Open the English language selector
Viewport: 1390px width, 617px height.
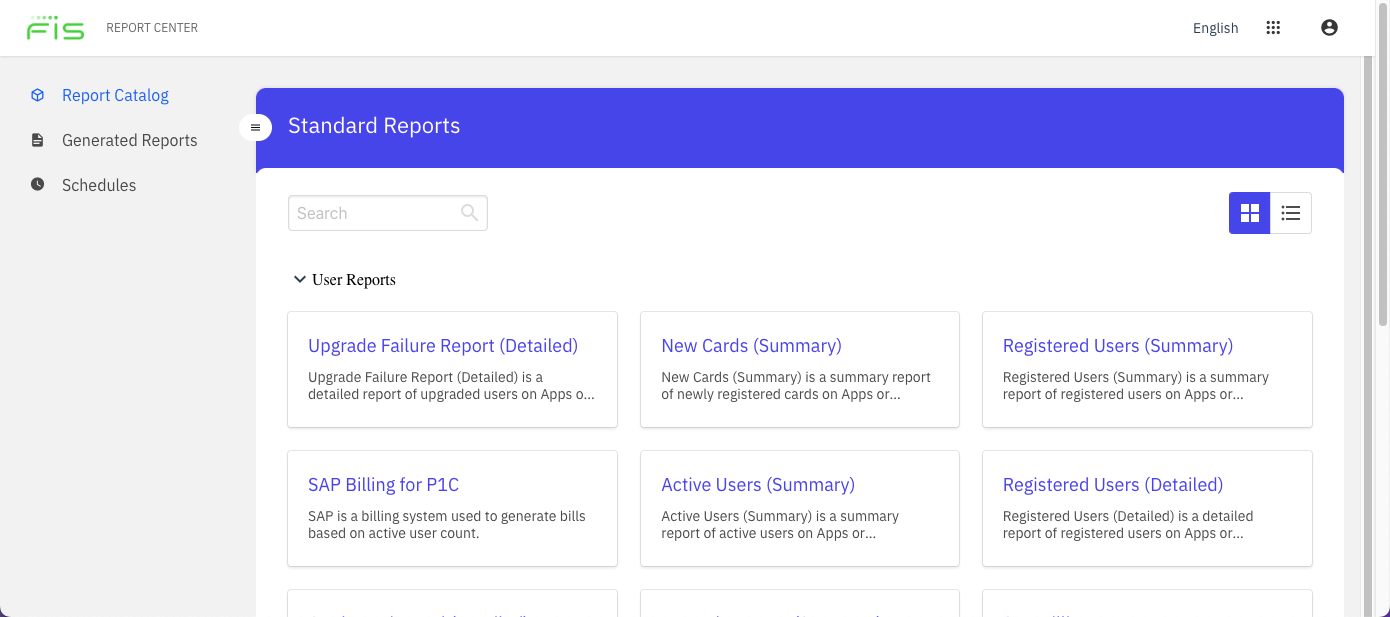[x=1215, y=27]
